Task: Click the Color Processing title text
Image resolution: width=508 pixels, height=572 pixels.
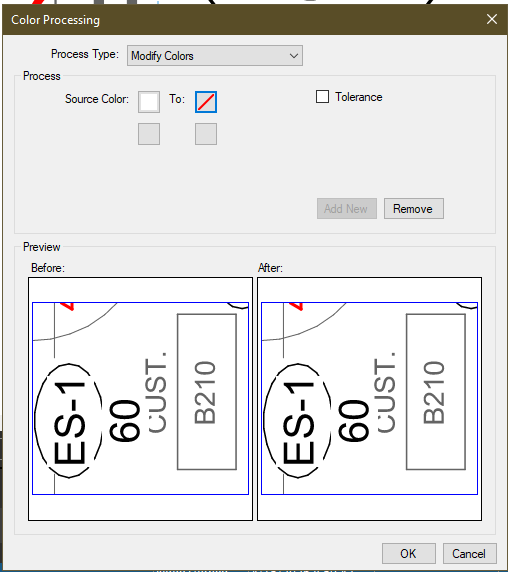Action: (x=55, y=20)
